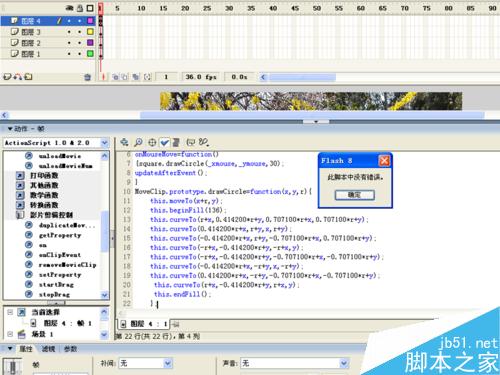The width and height of the screenshot is (500, 375).
Task: Add a motion guide layer
Action: (18, 77)
